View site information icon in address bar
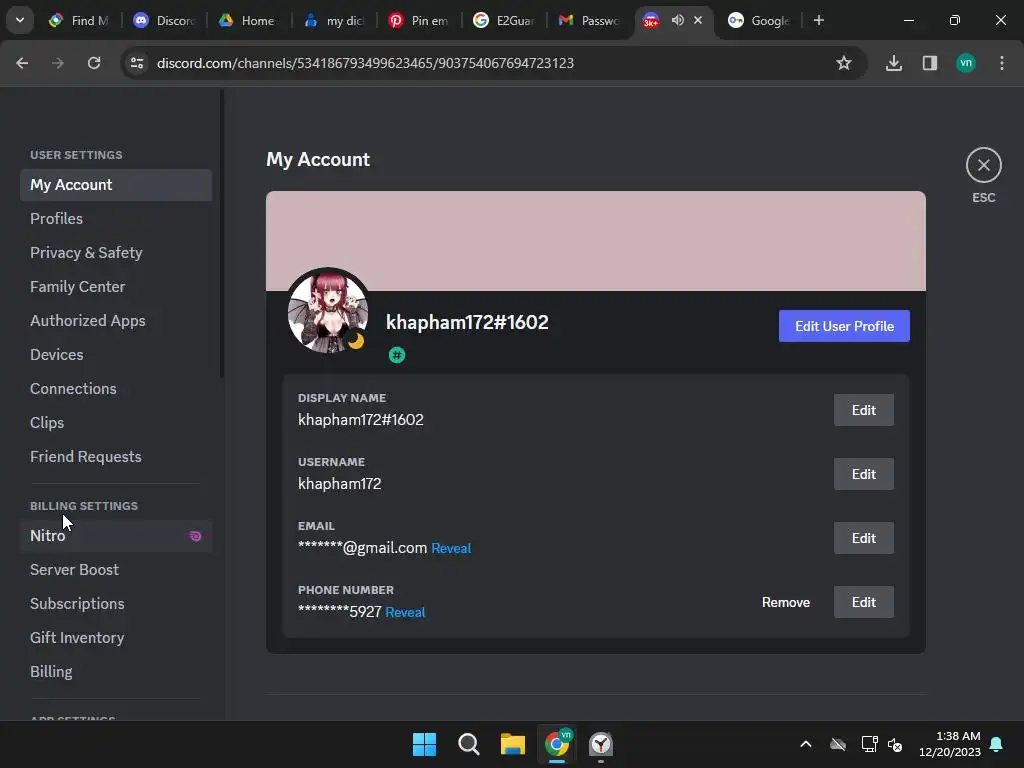The width and height of the screenshot is (1024, 768). click(x=137, y=63)
